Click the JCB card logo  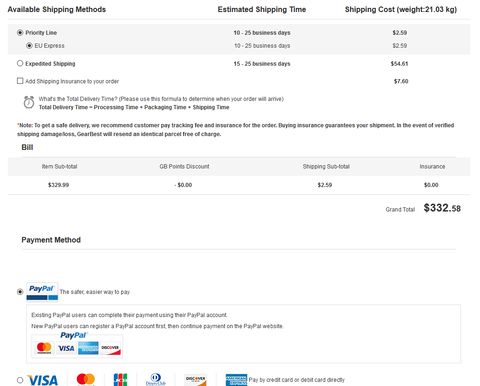(x=120, y=380)
